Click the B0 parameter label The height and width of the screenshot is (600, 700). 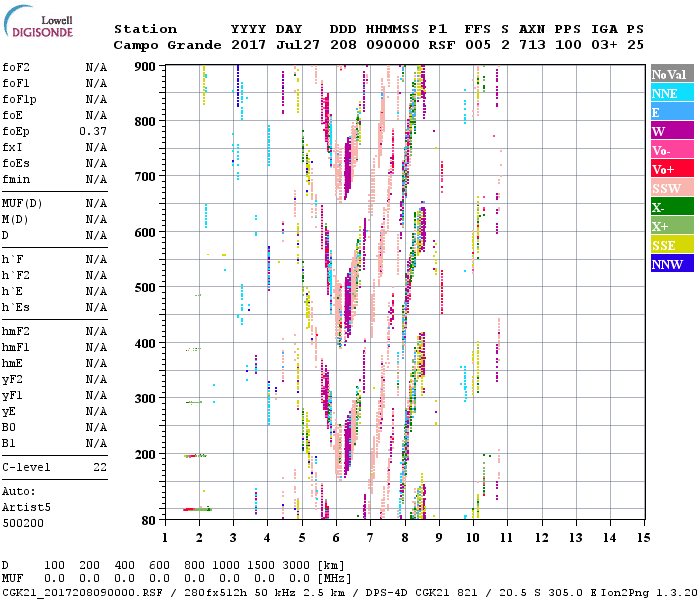tap(8, 427)
